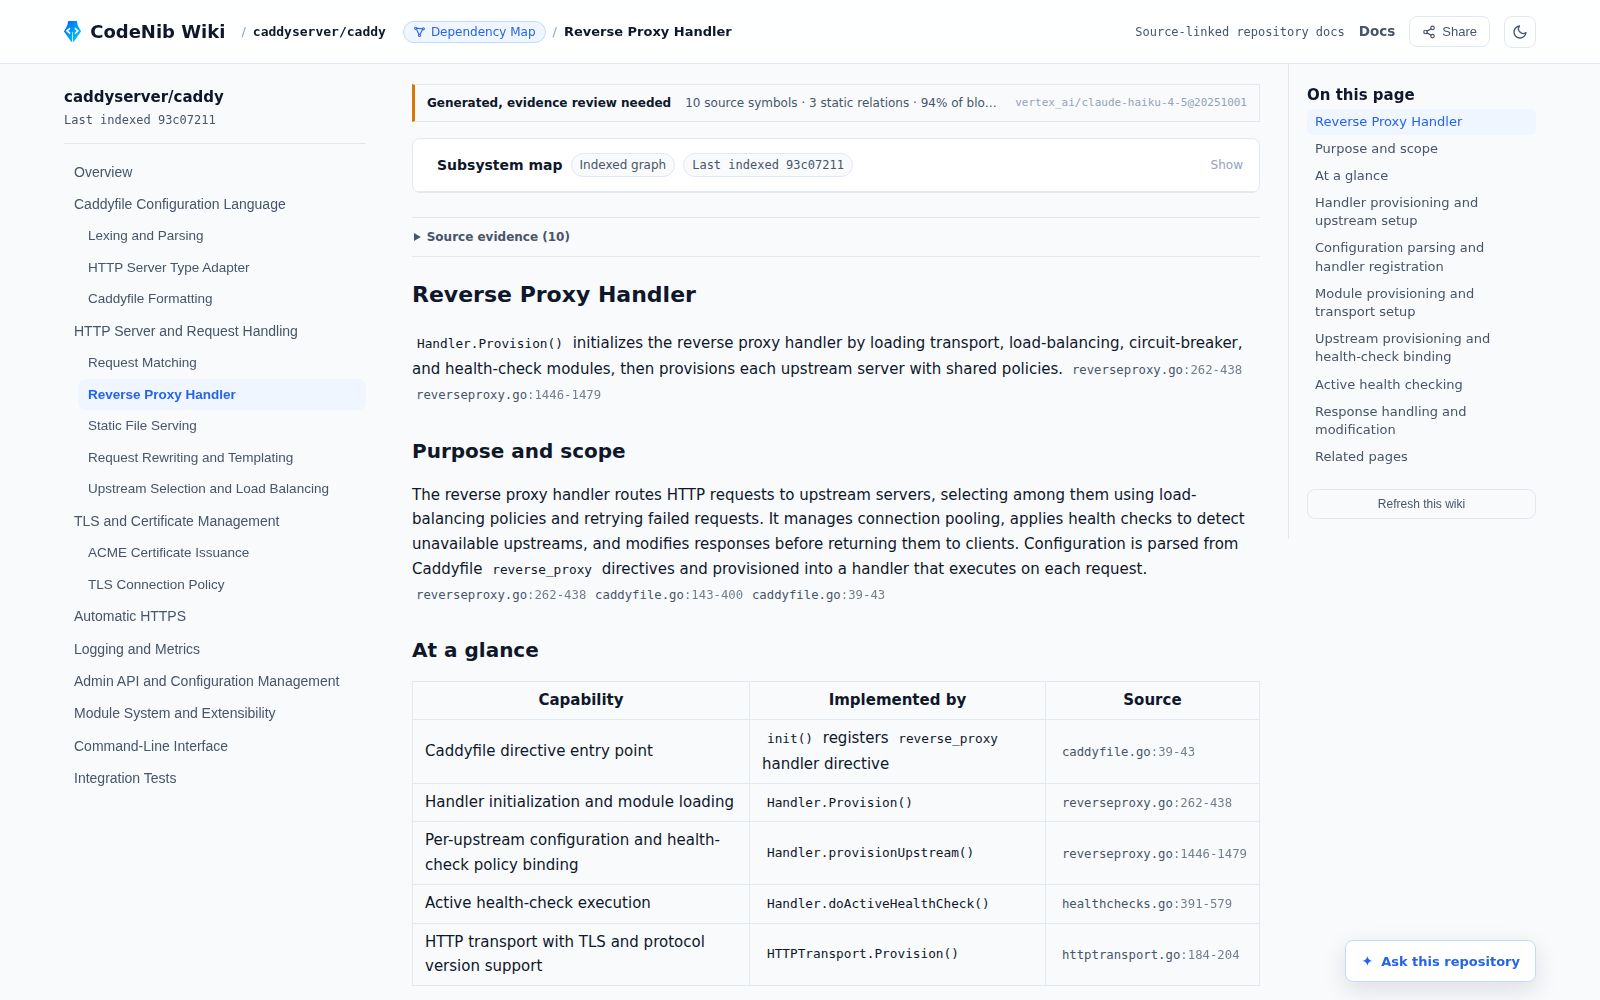
Task: Open TLS and Certificate Management section
Action: [x=177, y=521]
